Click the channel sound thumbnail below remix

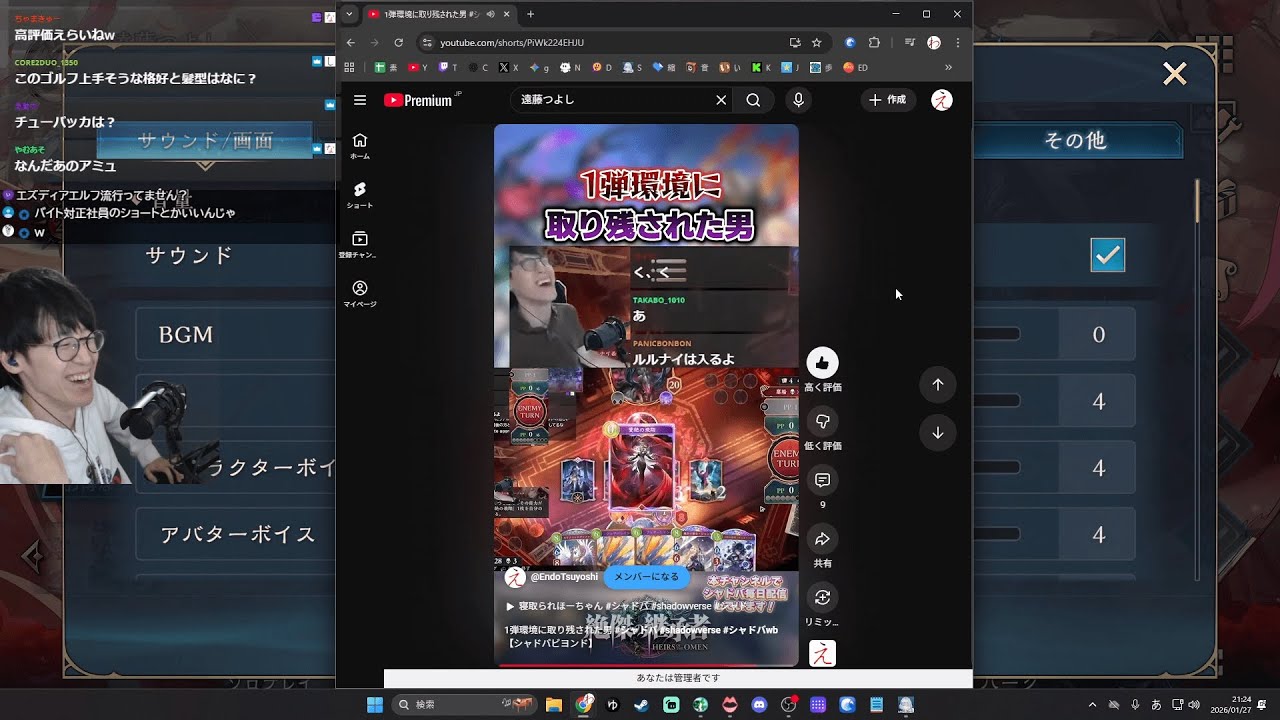pyautogui.click(x=822, y=653)
